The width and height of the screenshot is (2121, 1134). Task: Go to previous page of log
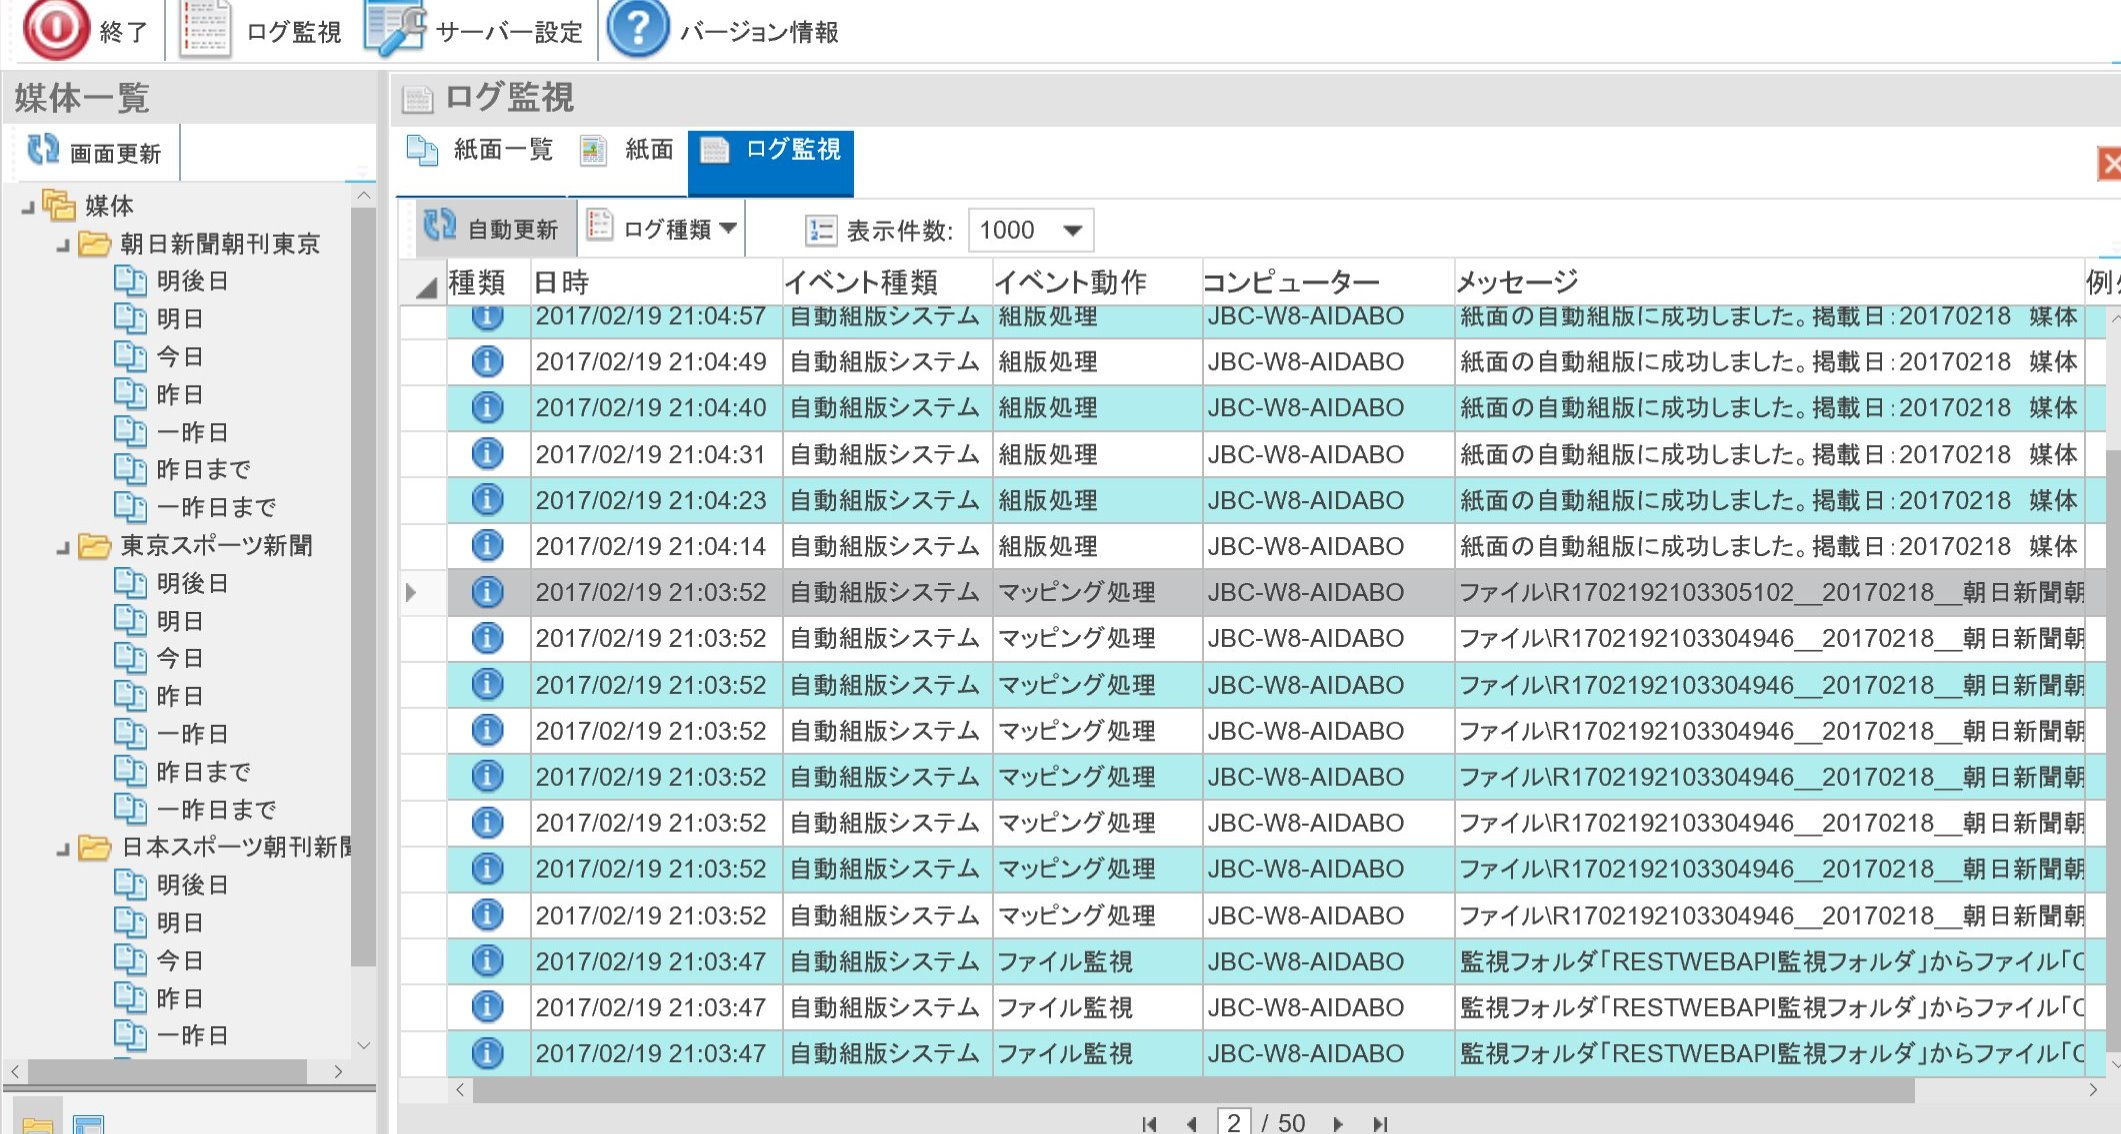click(x=1191, y=1123)
